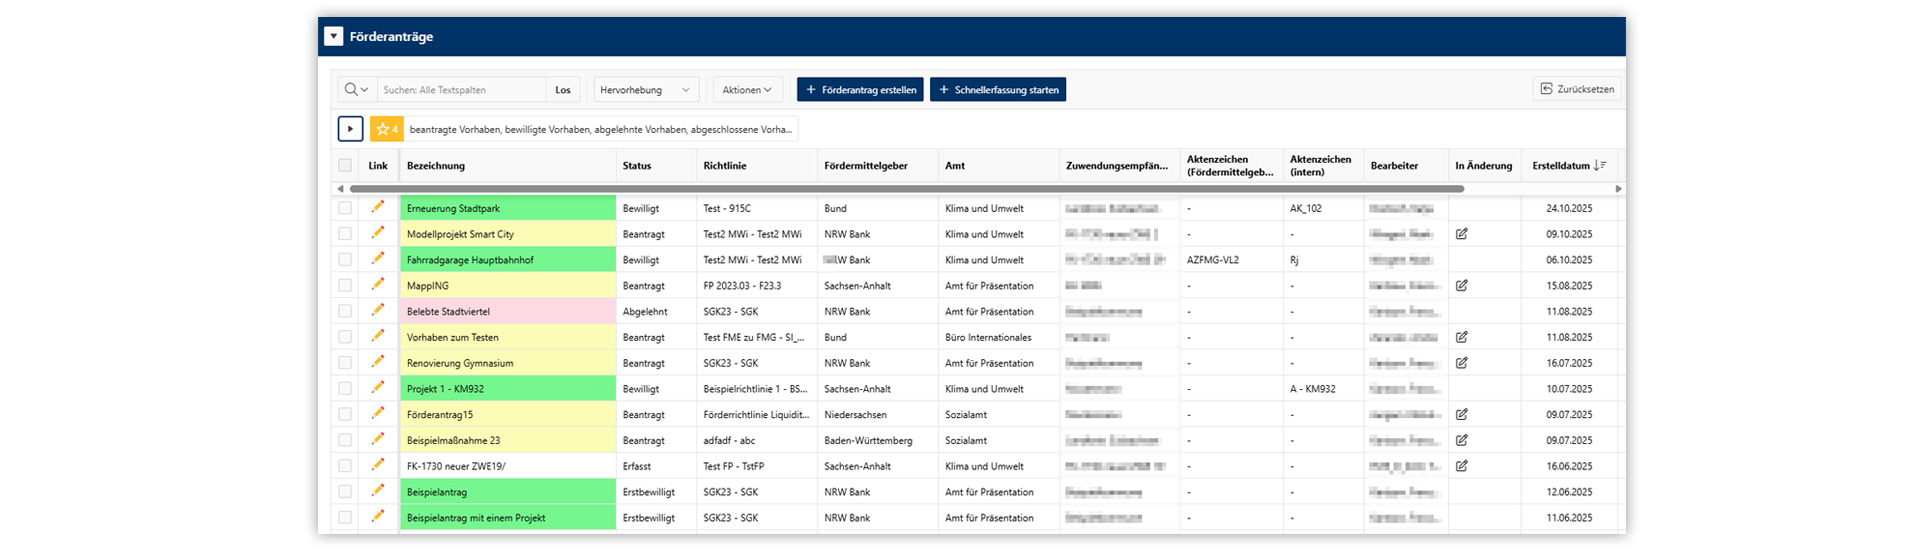Open the Aktionen menu
This screenshot has height=550, width=1920.
[747, 90]
